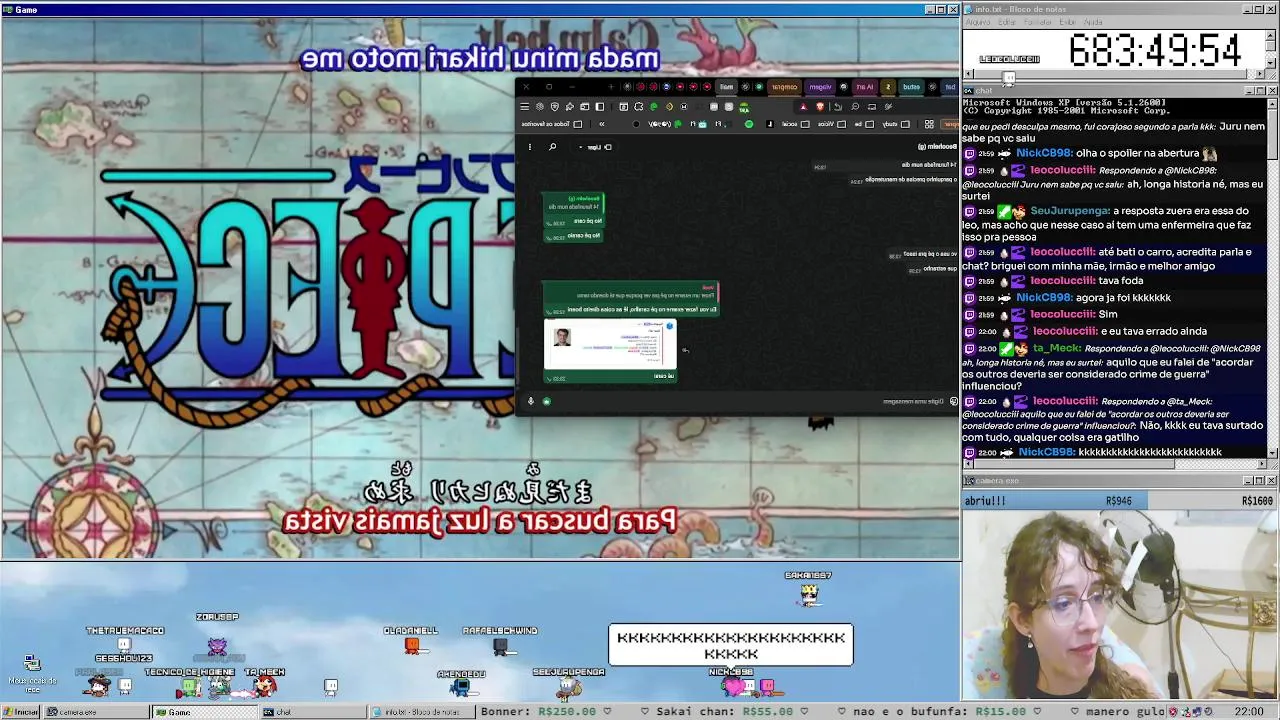This screenshot has height=720, width=1280.
Task: Open the 'social' bookmarks folder
Action: (796, 124)
